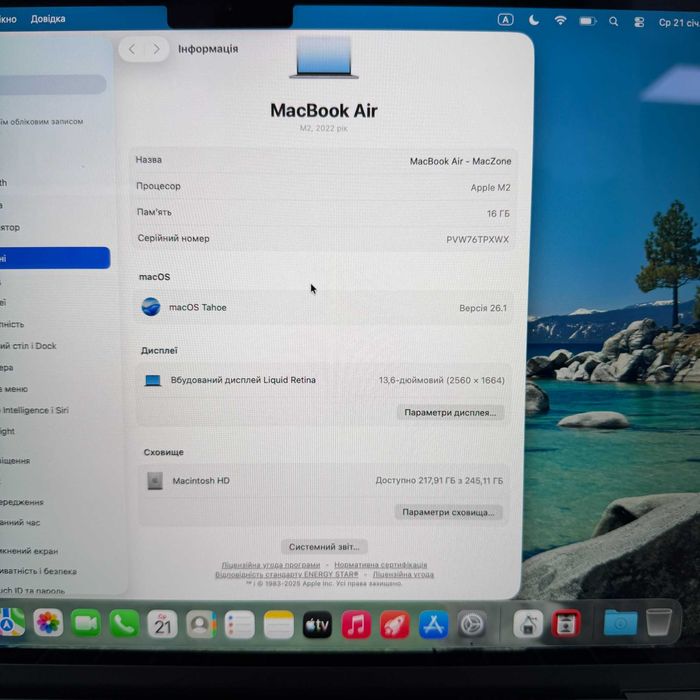
Task: Open red Photo Booth icon in dock
Action: (x=566, y=623)
